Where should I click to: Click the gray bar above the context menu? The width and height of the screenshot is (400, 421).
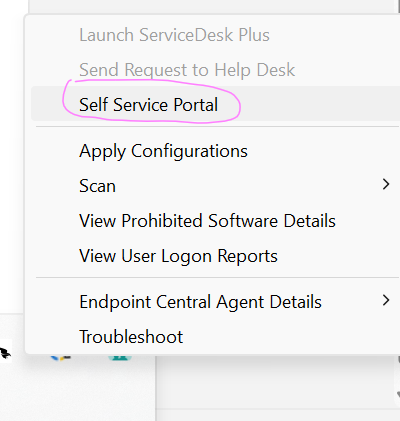[212, 6]
